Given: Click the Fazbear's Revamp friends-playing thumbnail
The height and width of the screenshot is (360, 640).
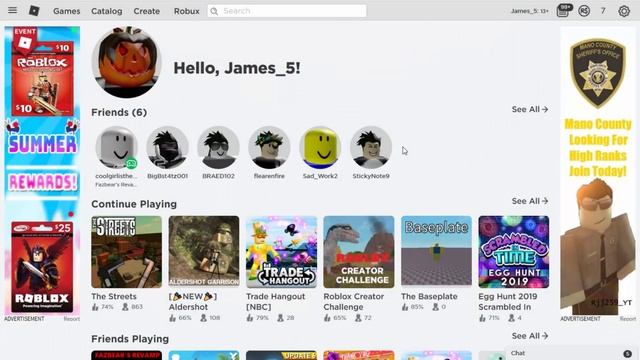Looking at the screenshot, I should pos(127,355).
